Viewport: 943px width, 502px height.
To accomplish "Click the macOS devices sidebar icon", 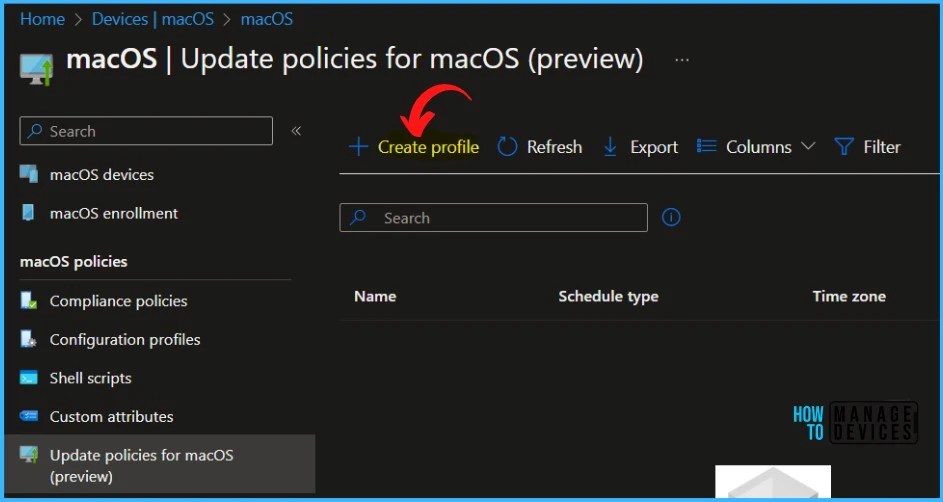I will (29, 175).
